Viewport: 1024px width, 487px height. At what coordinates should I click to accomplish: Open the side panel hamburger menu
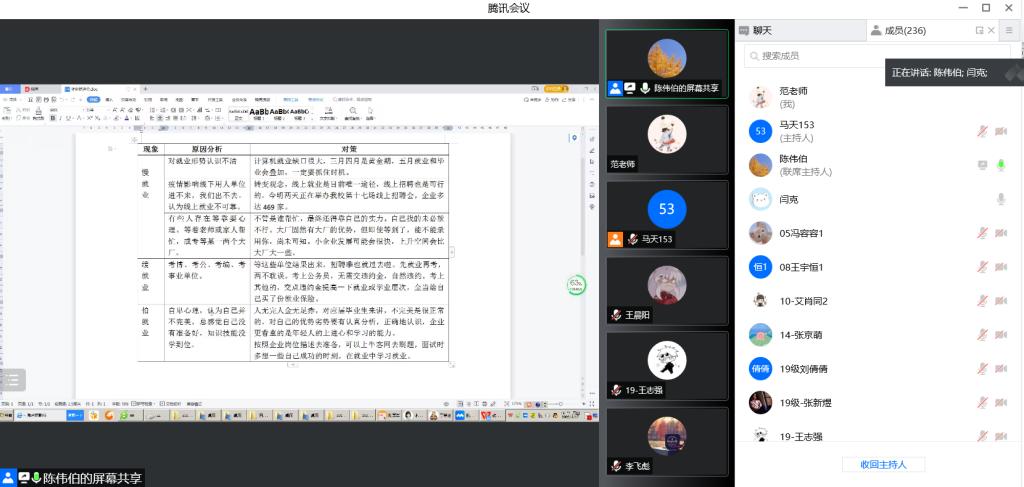pyautogui.click(x=1009, y=31)
